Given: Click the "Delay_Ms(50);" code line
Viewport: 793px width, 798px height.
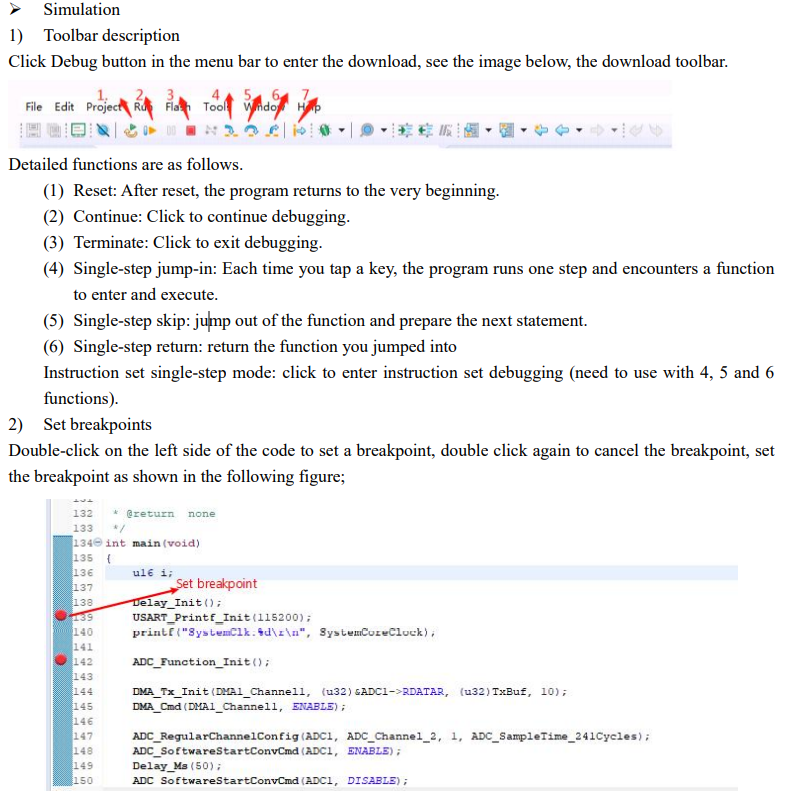Looking at the screenshot, I should point(177,766).
